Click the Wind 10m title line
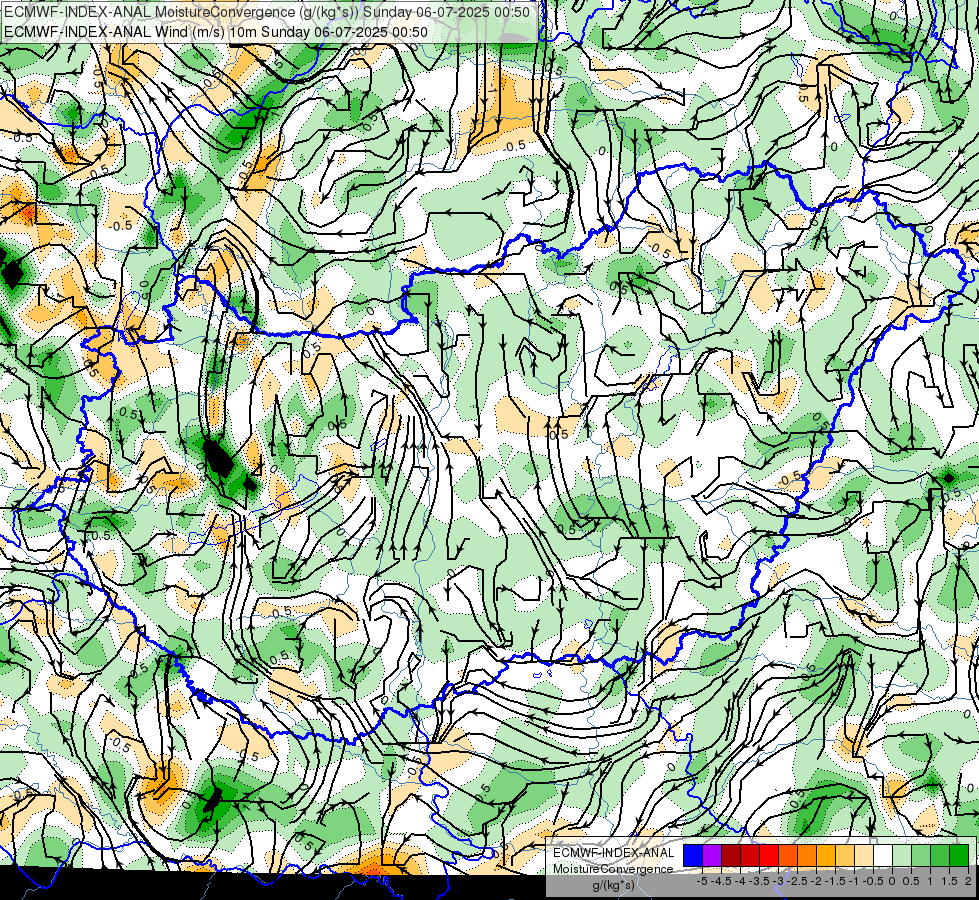This screenshot has width=979, height=900. [x=216, y=32]
